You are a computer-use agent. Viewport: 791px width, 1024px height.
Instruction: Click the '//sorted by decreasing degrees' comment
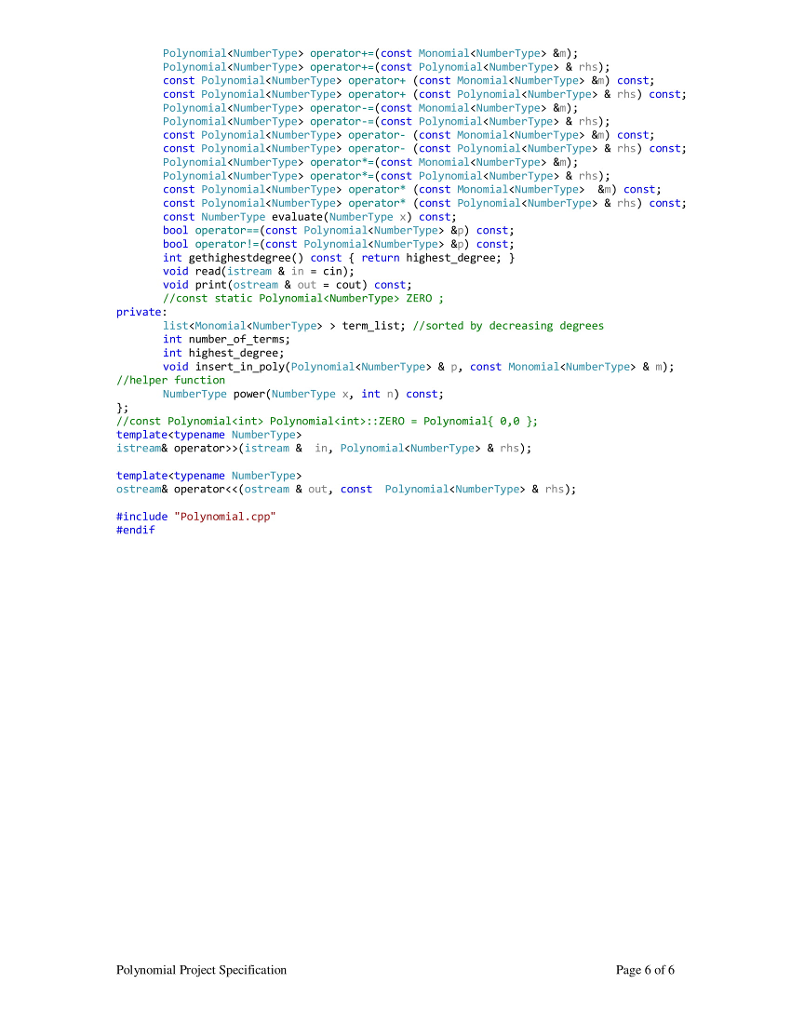[x=508, y=326]
